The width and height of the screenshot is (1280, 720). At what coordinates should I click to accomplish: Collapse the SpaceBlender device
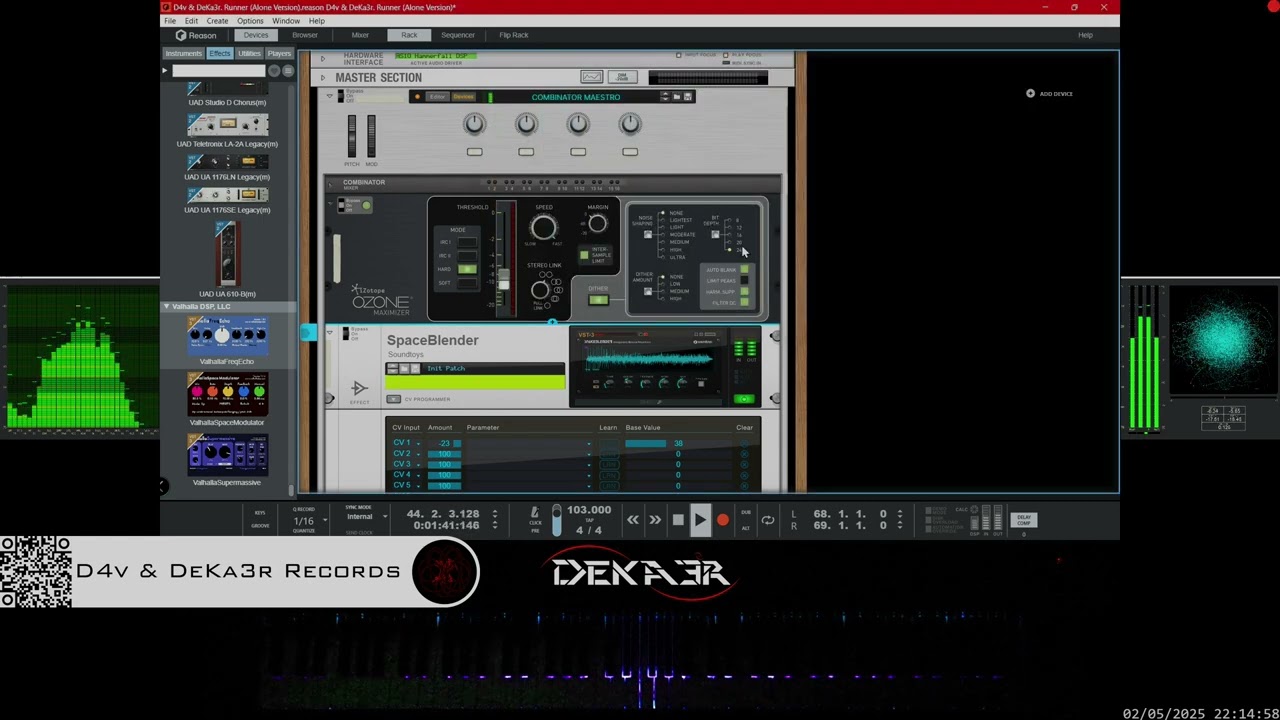point(330,331)
